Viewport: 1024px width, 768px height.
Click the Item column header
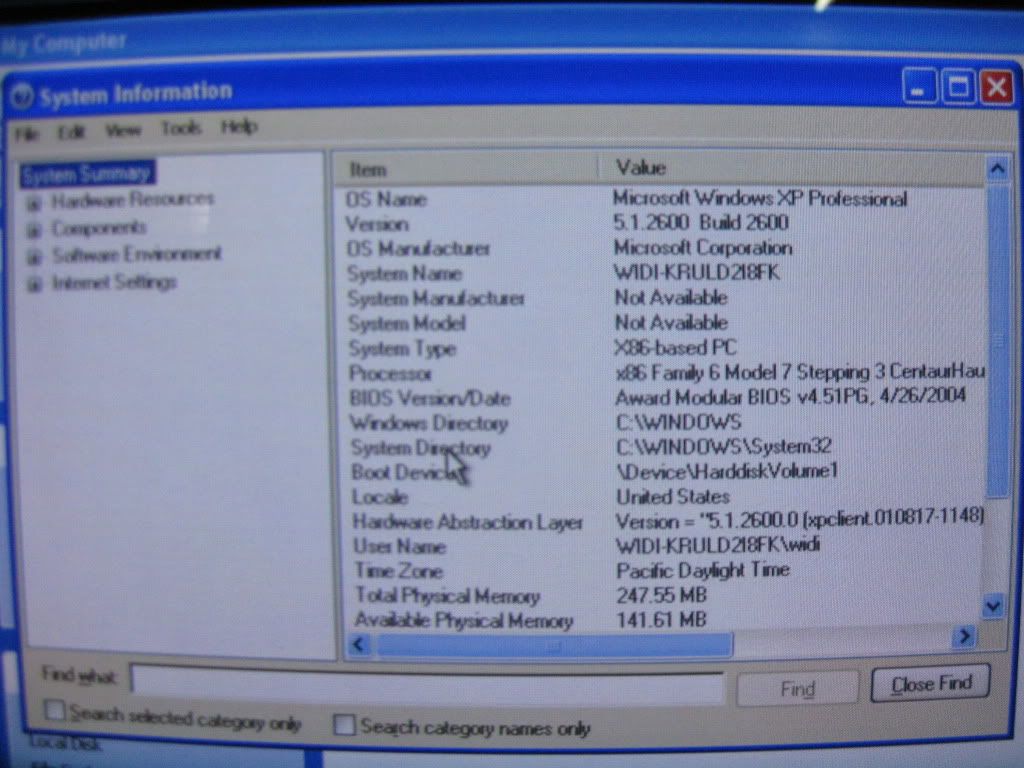click(466, 169)
